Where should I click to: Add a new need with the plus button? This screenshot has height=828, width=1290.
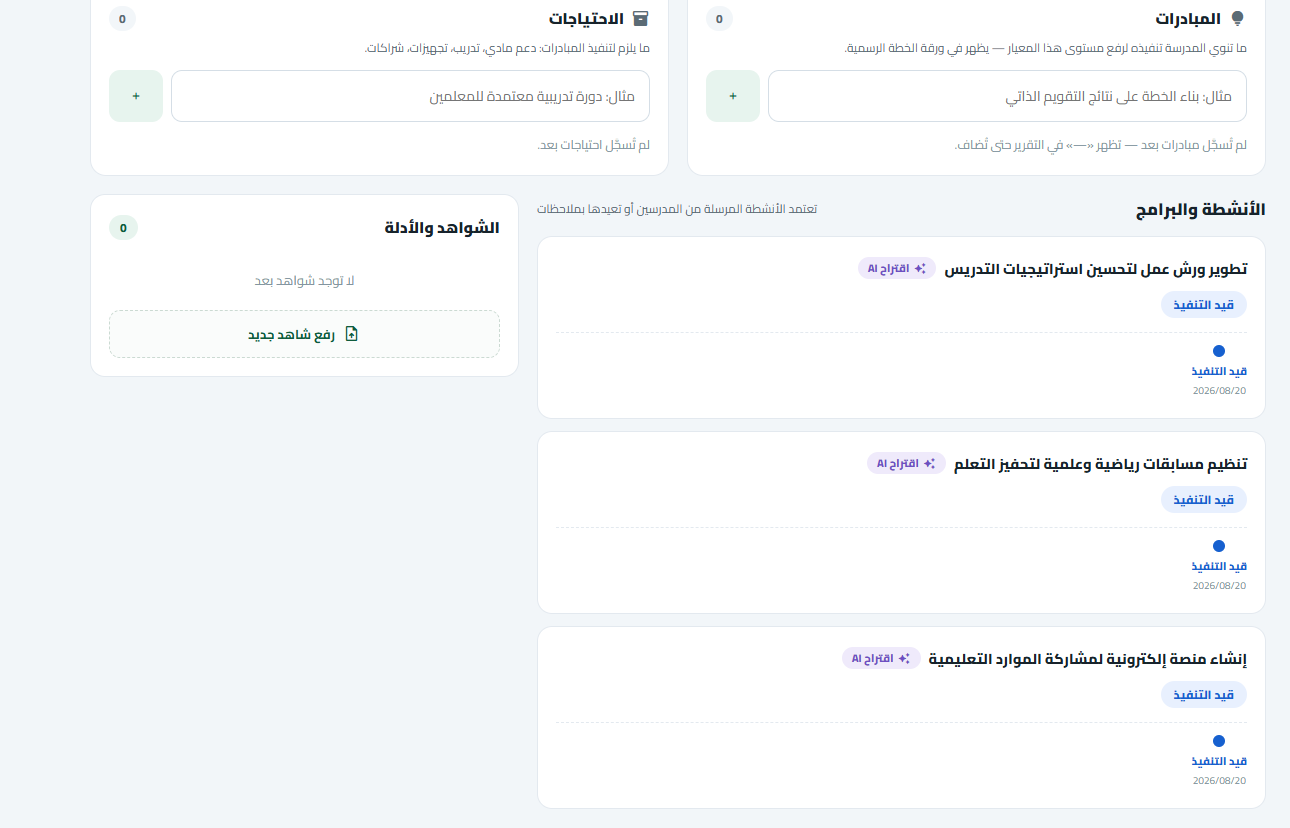(136, 96)
